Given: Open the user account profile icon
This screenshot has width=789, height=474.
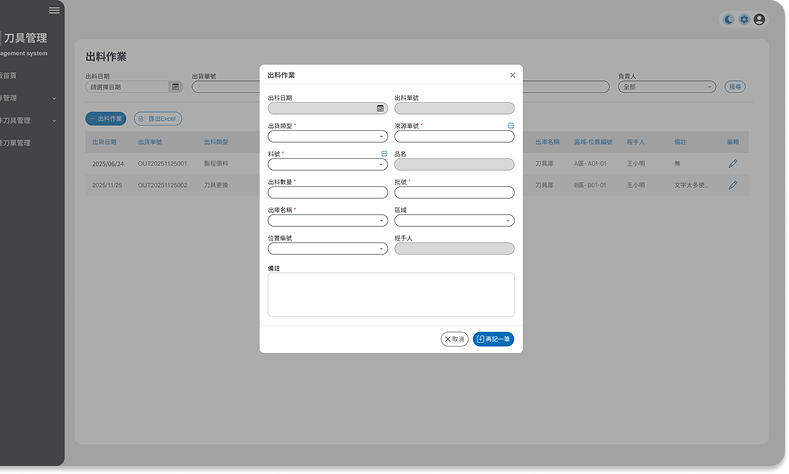Looking at the screenshot, I should pyautogui.click(x=759, y=19).
